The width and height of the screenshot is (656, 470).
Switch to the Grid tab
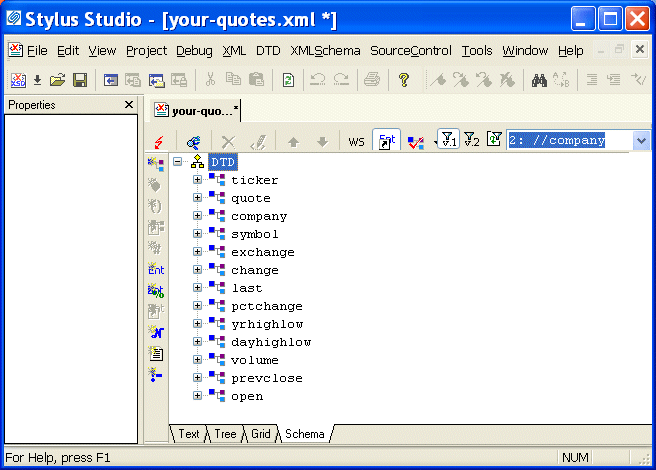click(260, 434)
